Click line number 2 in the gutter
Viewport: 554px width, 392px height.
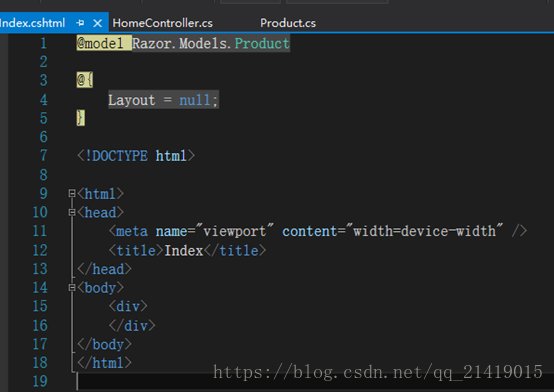point(43,62)
